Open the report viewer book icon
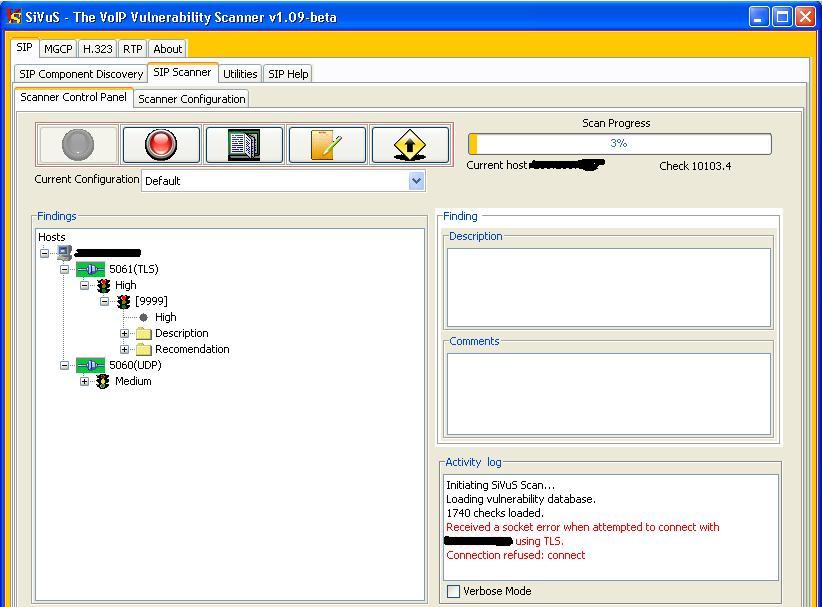This screenshot has height=607, width=822. tap(244, 145)
